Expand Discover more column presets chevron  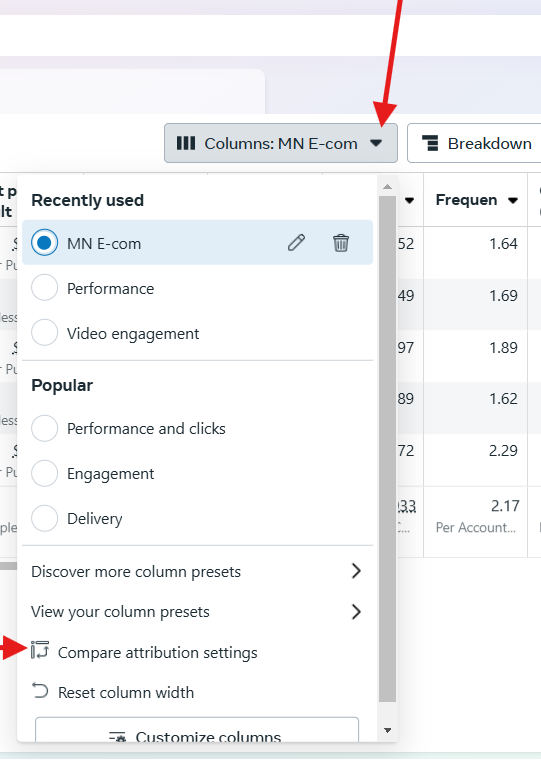click(356, 571)
